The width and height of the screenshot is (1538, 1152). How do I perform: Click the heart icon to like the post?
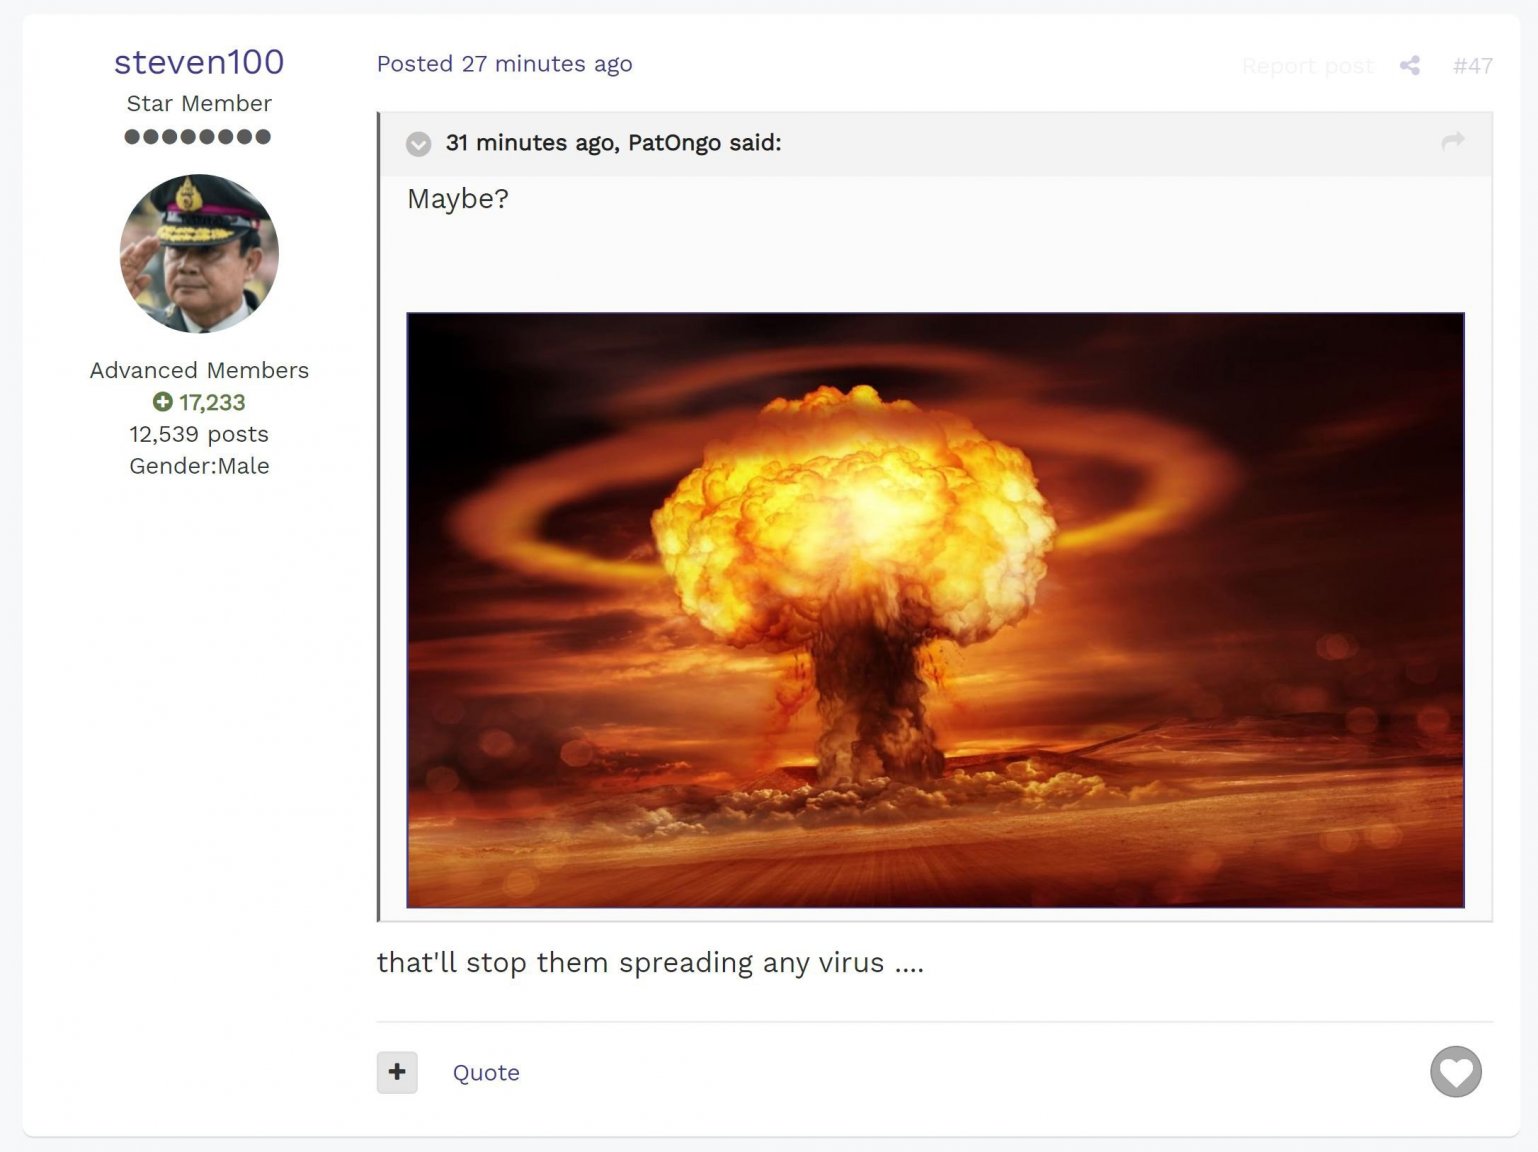tap(1456, 1072)
